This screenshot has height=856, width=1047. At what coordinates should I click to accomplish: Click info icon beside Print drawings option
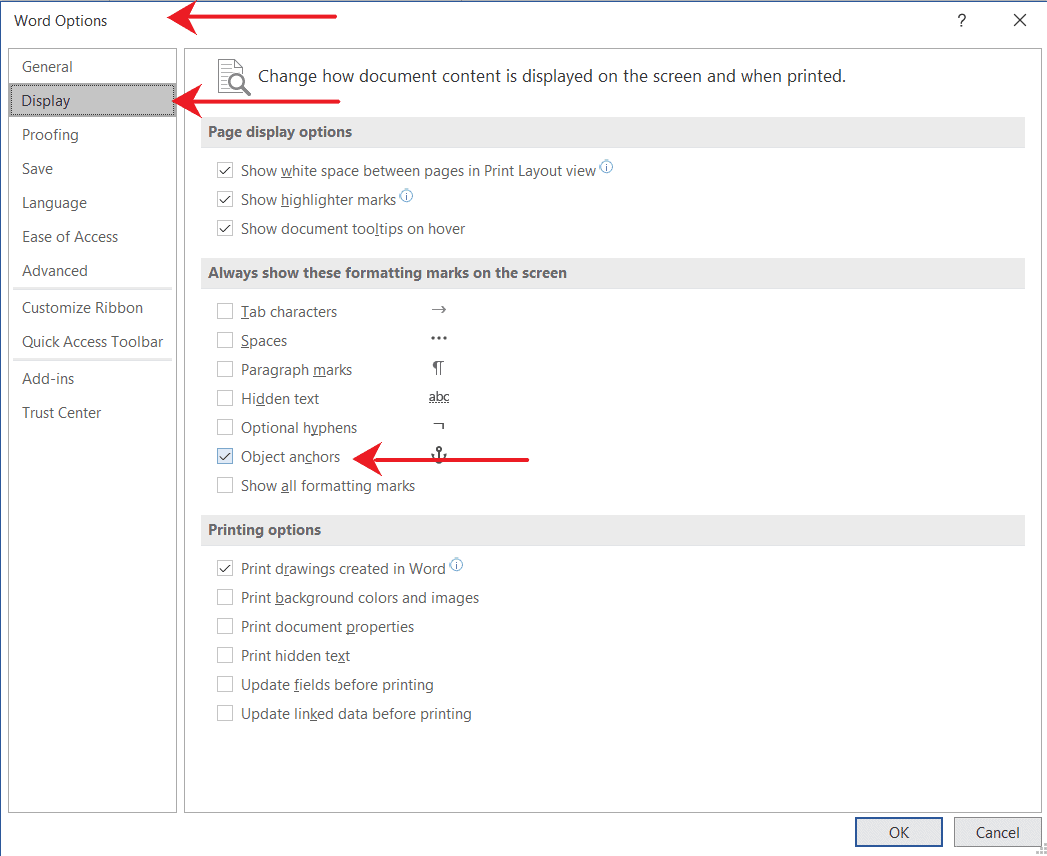(456, 565)
